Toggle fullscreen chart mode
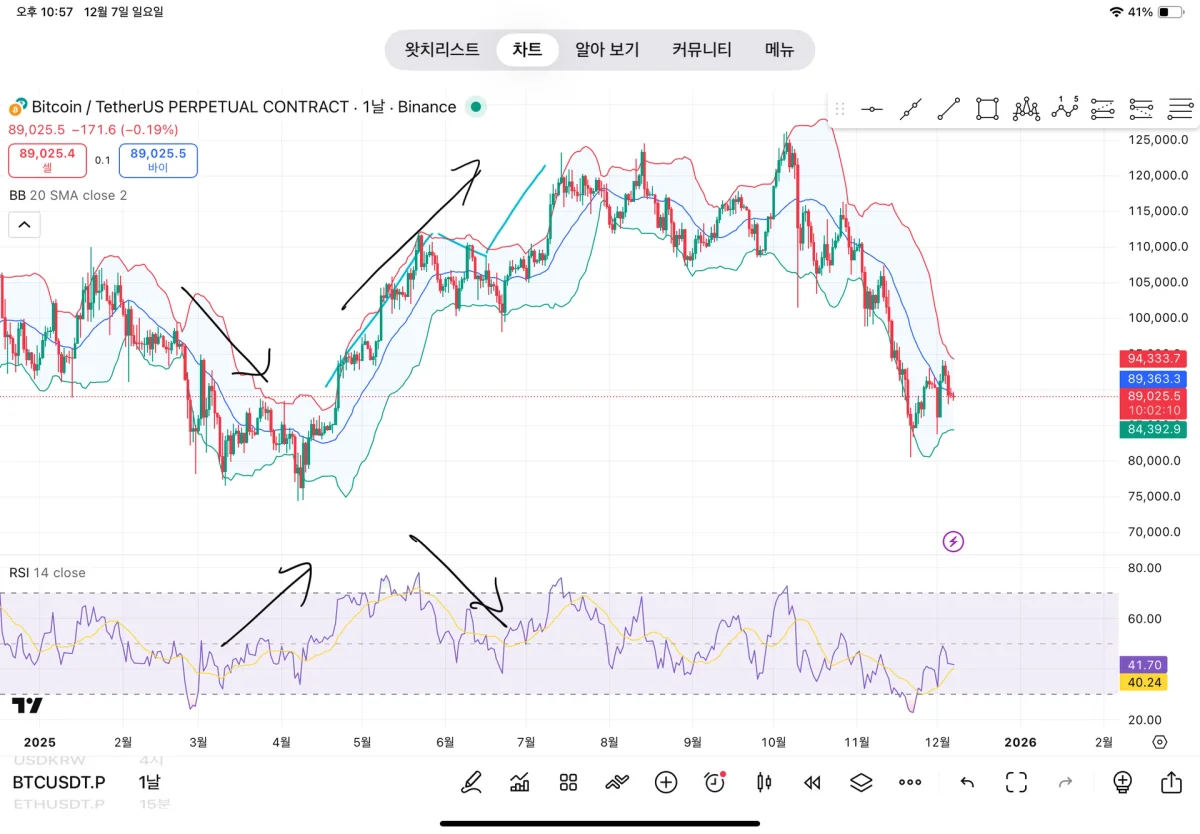This screenshot has width=1200, height=834. [1016, 782]
